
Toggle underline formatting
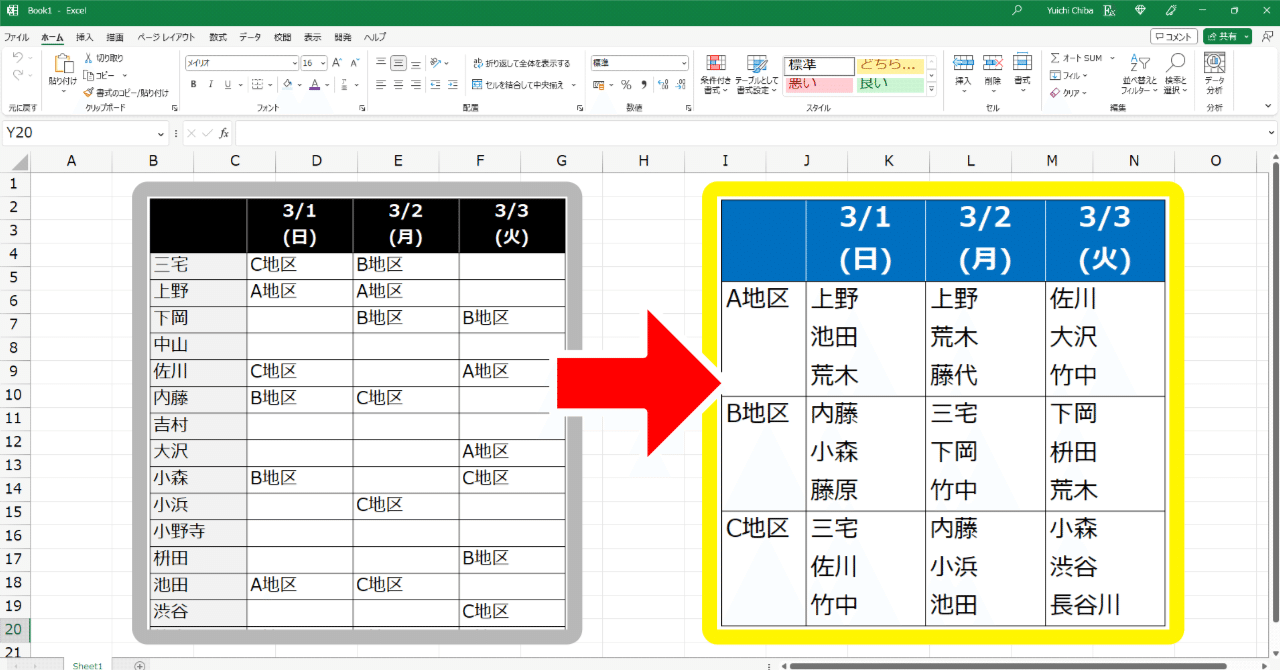pyautogui.click(x=228, y=84)
